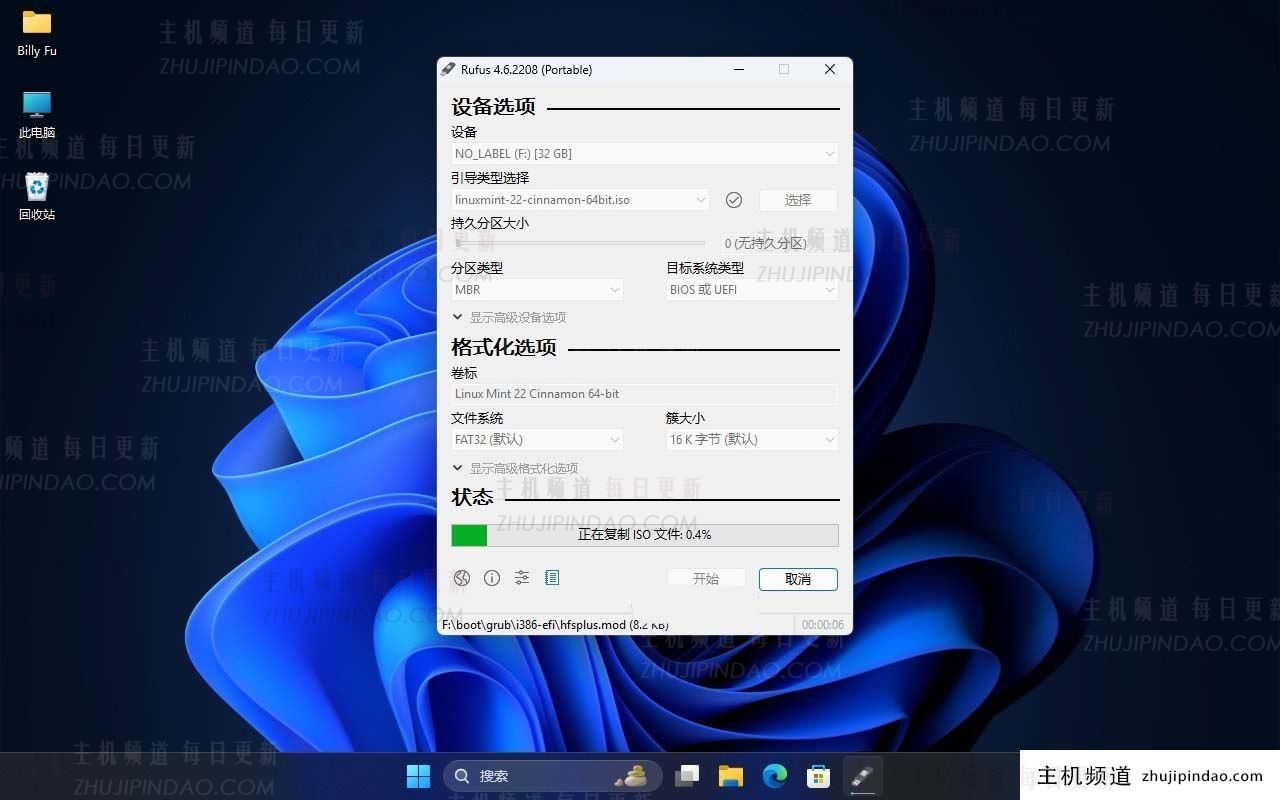This screenshot has height=800, width=1280.
Task: Open the 簇大小 16 K dropdown
Action: coord(752,440)
